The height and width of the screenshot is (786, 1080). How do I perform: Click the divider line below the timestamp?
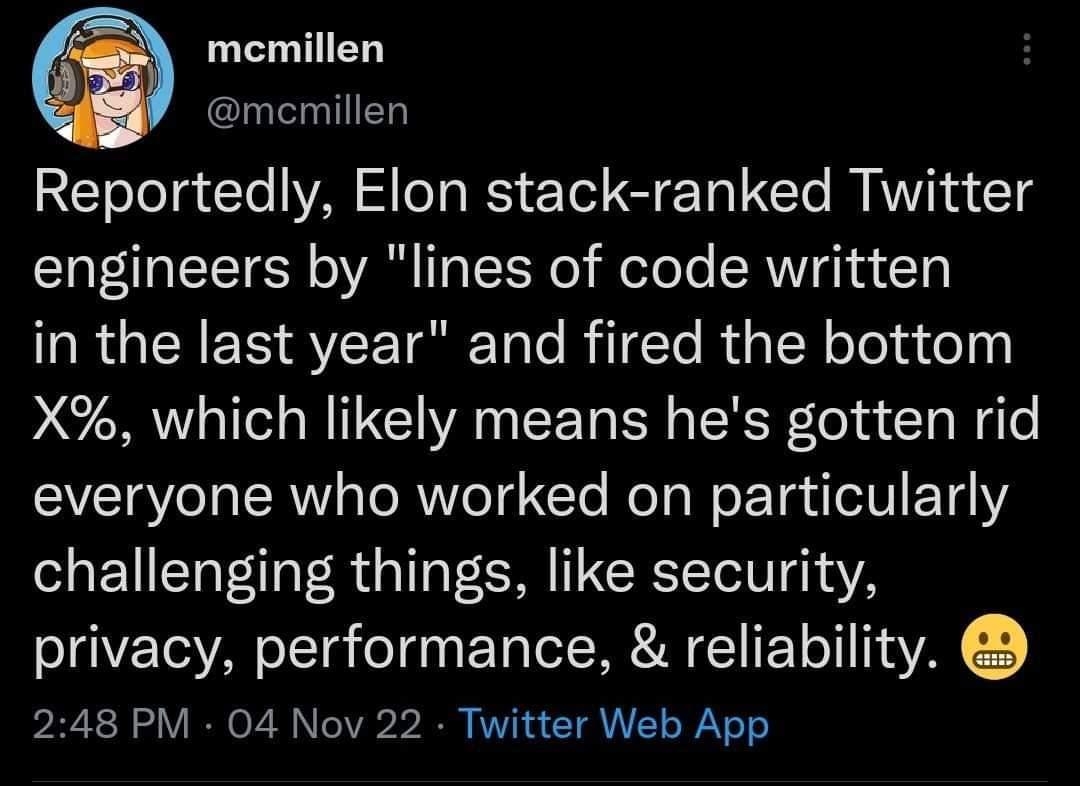(x=540, y=782)
